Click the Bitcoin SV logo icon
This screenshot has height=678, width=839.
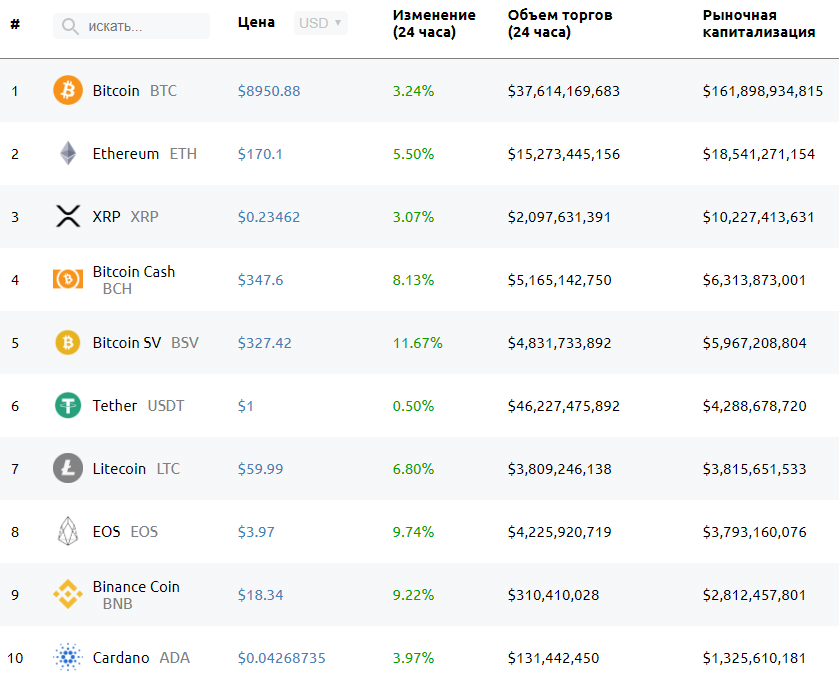[68, 343]
